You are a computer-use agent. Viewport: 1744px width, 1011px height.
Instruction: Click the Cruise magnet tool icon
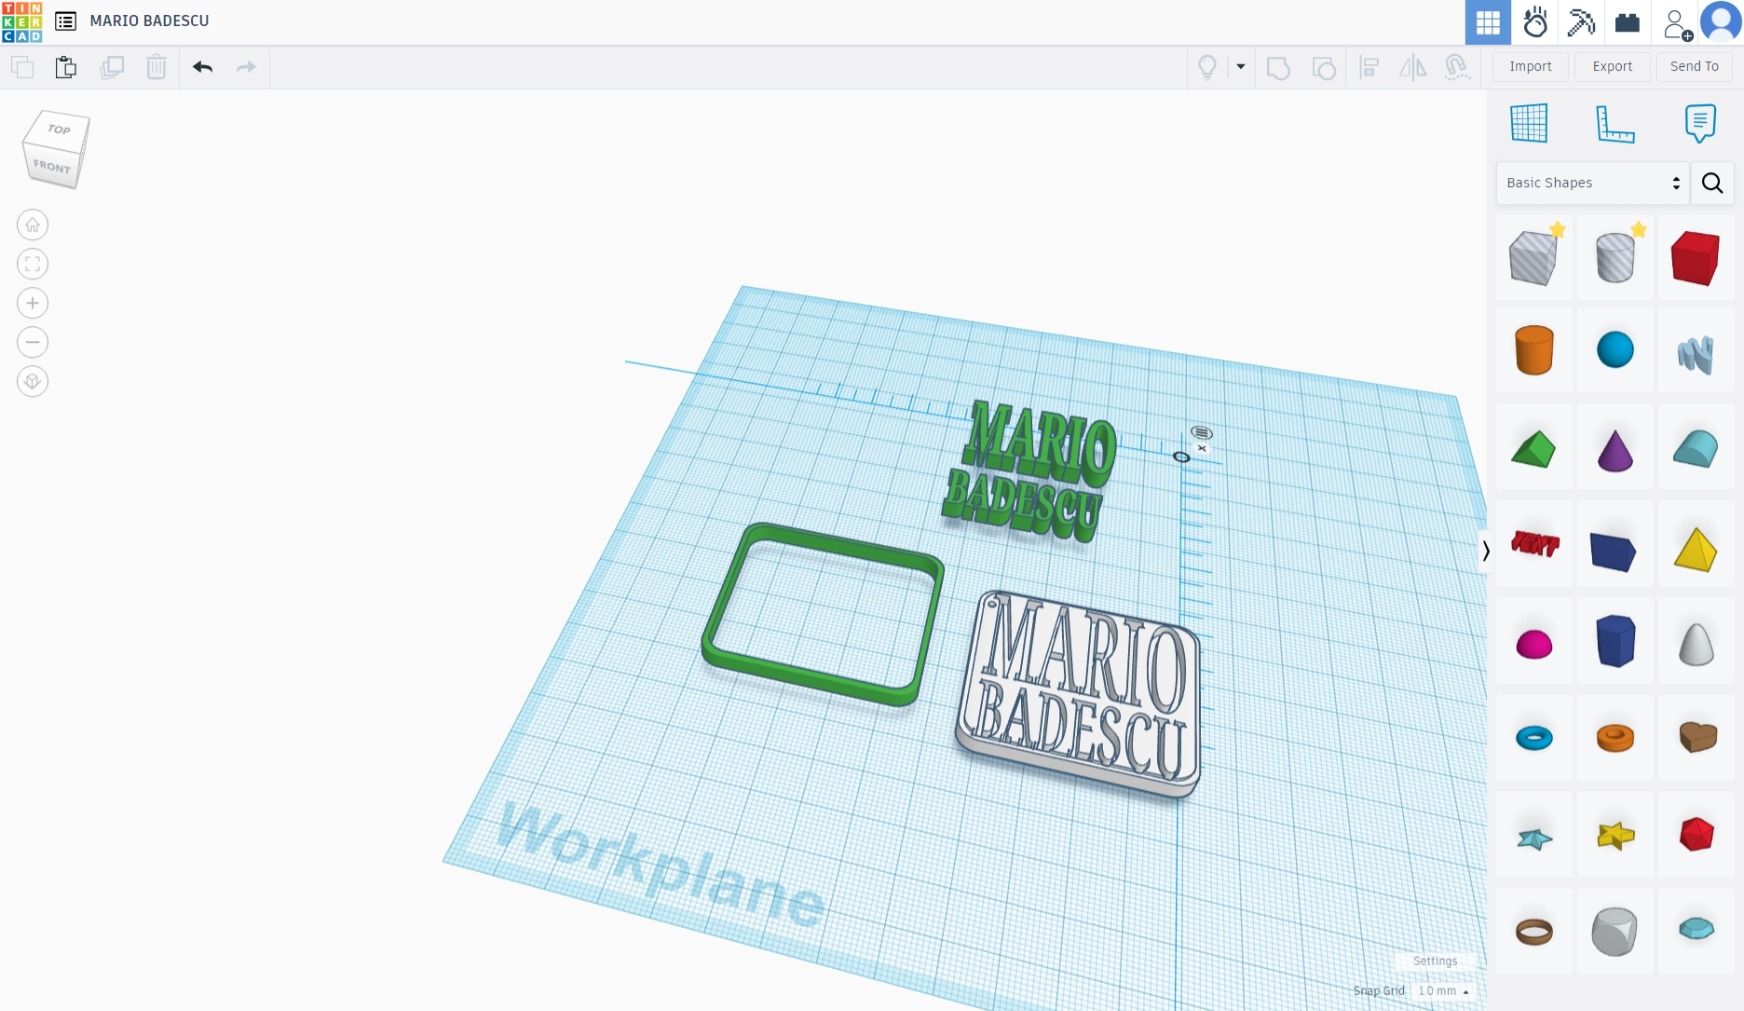click(x=1457, y=67)
